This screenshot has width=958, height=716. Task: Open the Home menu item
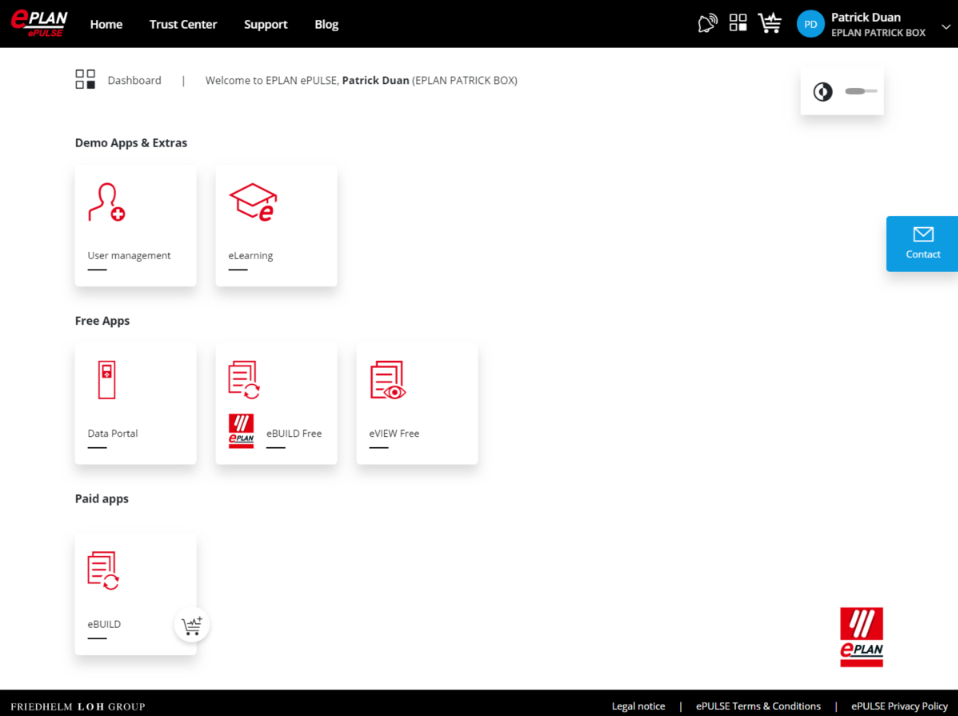[106, 24]
